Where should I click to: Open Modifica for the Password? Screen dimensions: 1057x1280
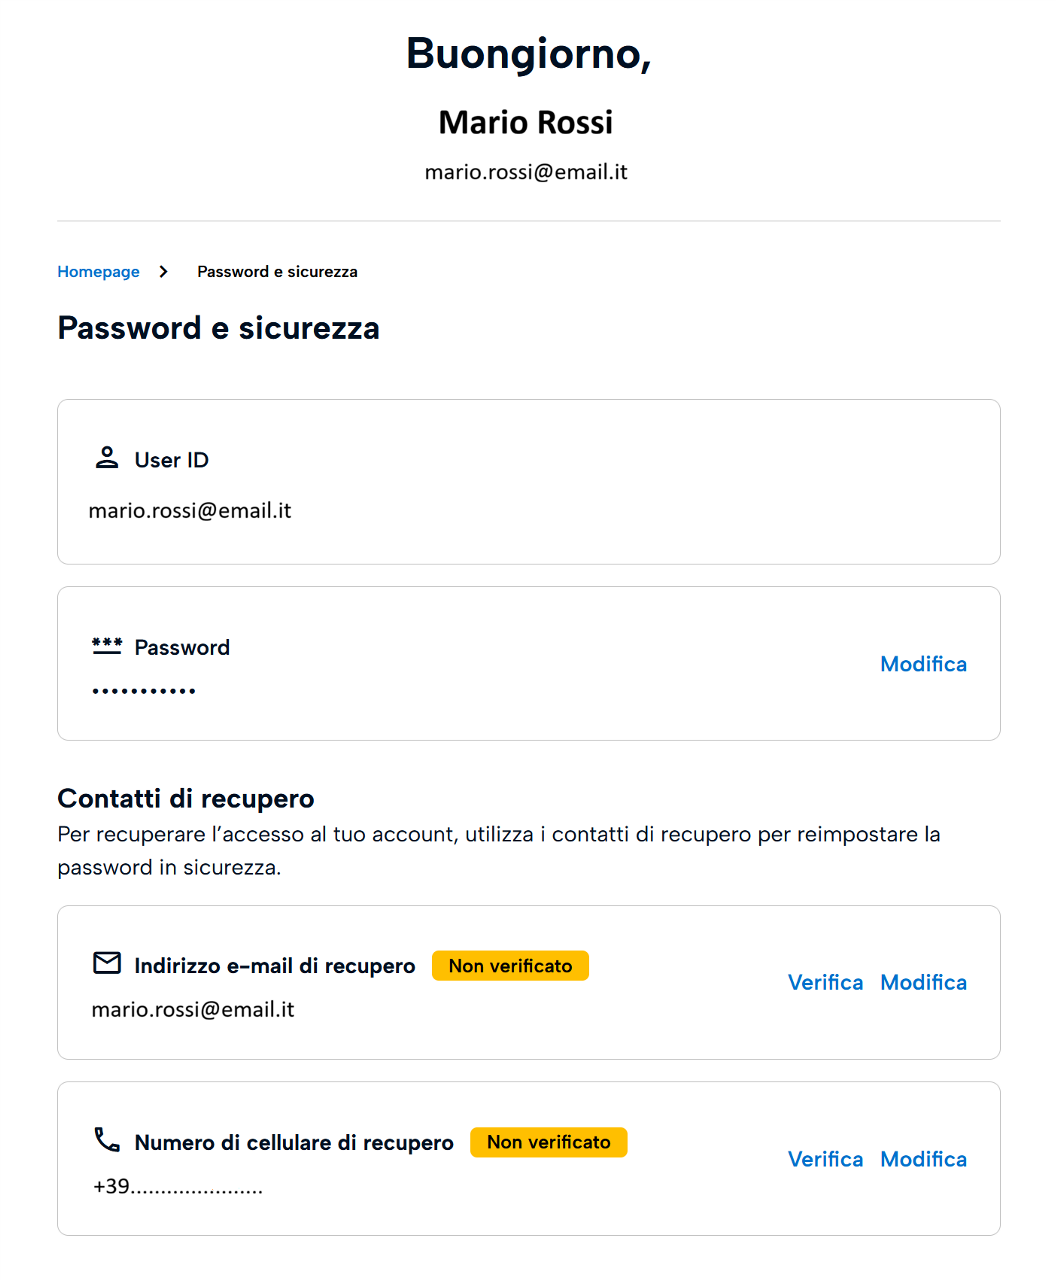(923, 664)
